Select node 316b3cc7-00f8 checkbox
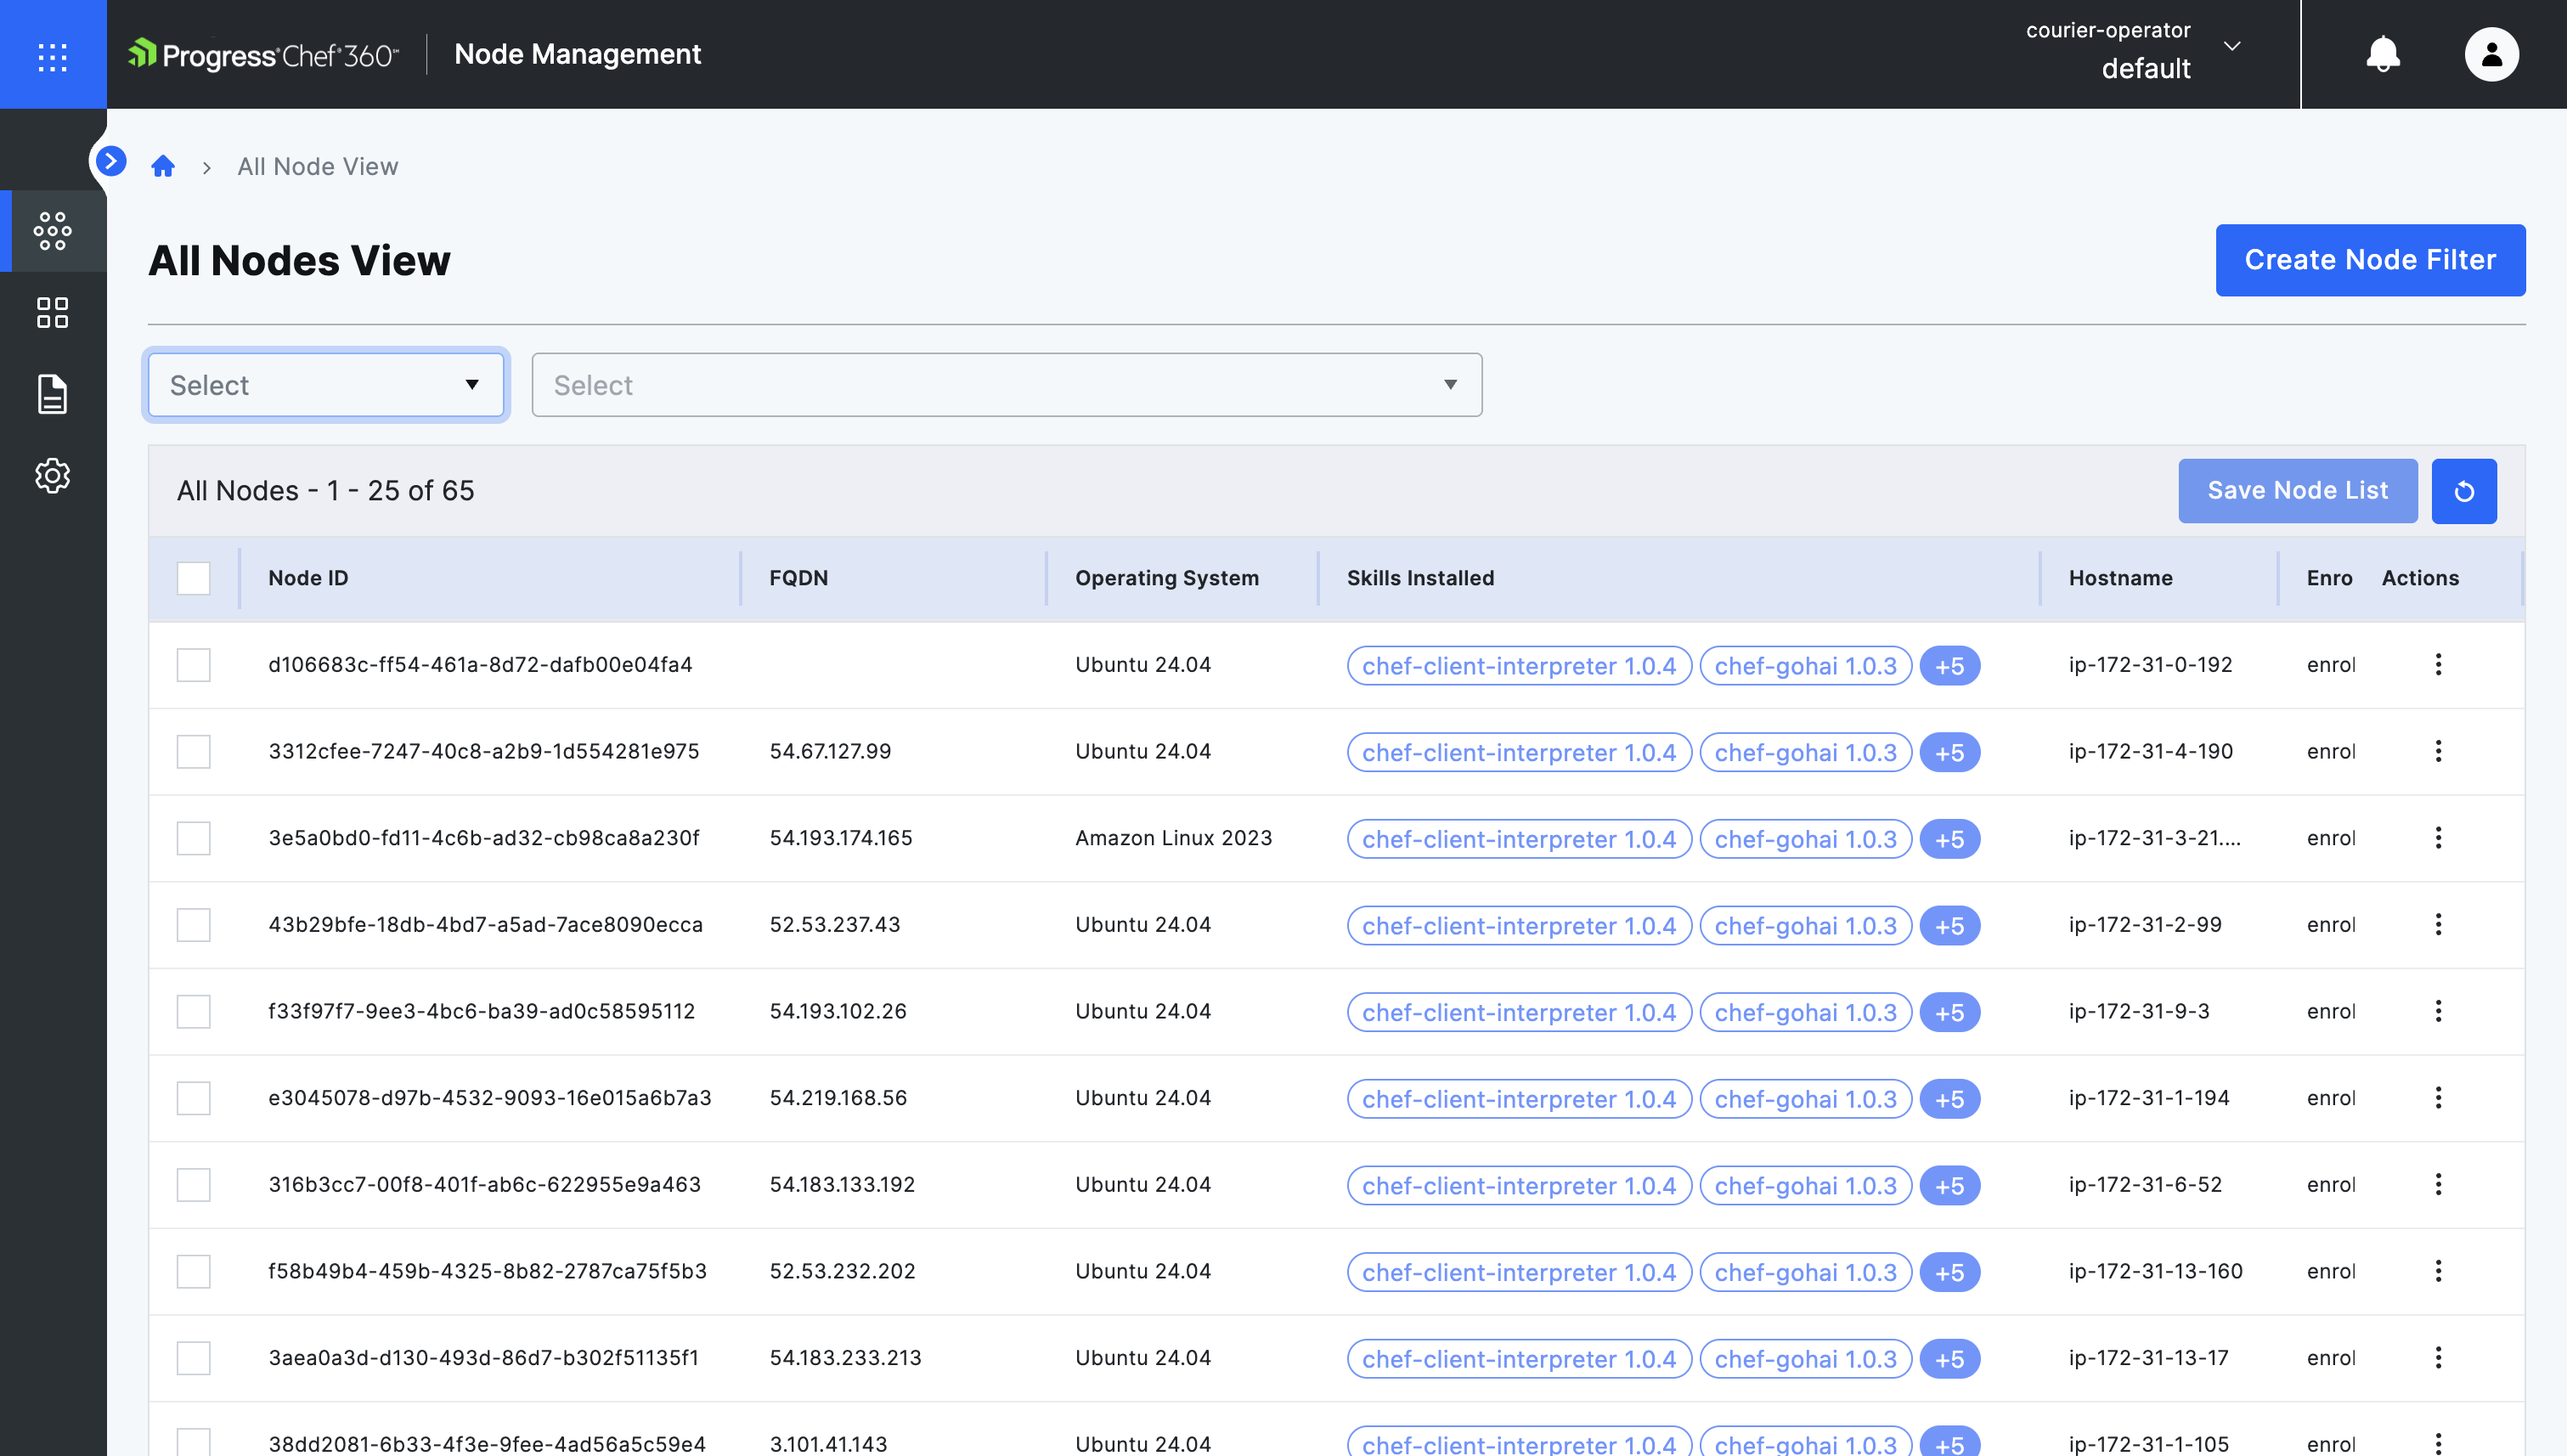The image size is (2567, 1456). pyautogui.click(x=194, y=1185)
